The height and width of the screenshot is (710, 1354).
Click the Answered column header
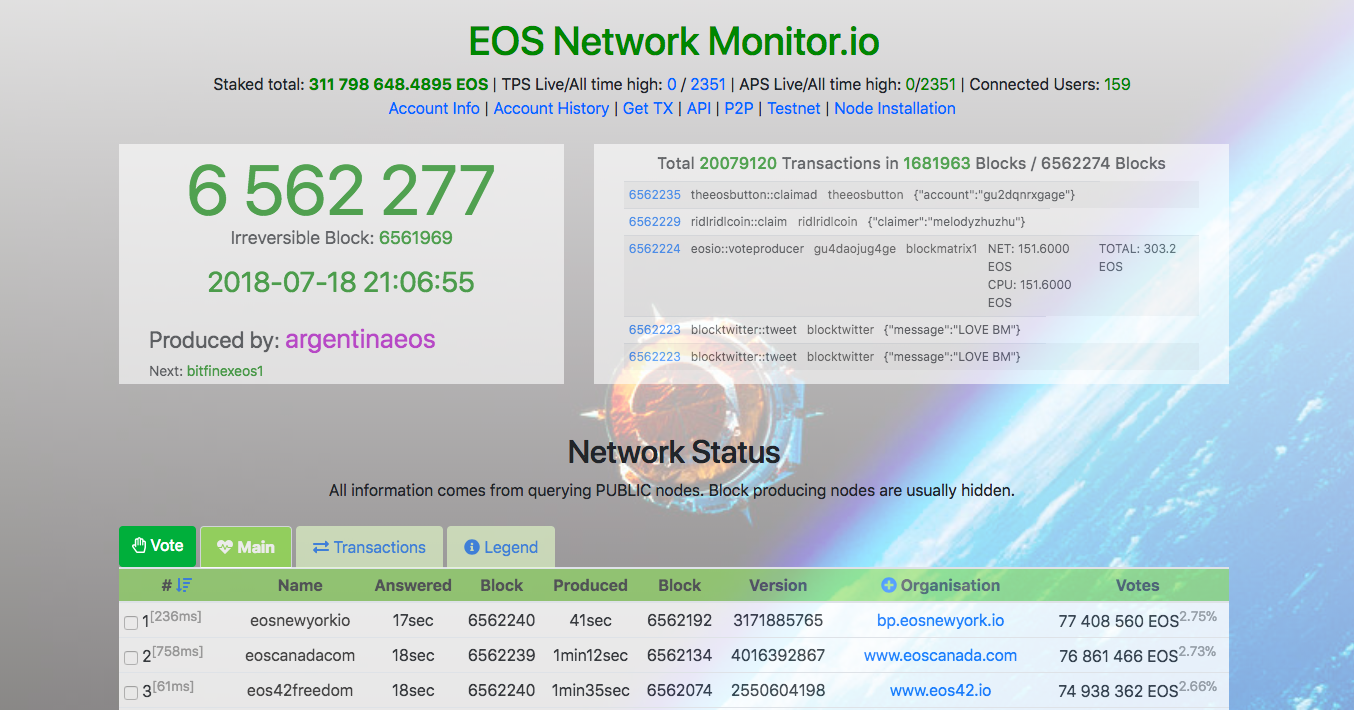tap(413, 586)
